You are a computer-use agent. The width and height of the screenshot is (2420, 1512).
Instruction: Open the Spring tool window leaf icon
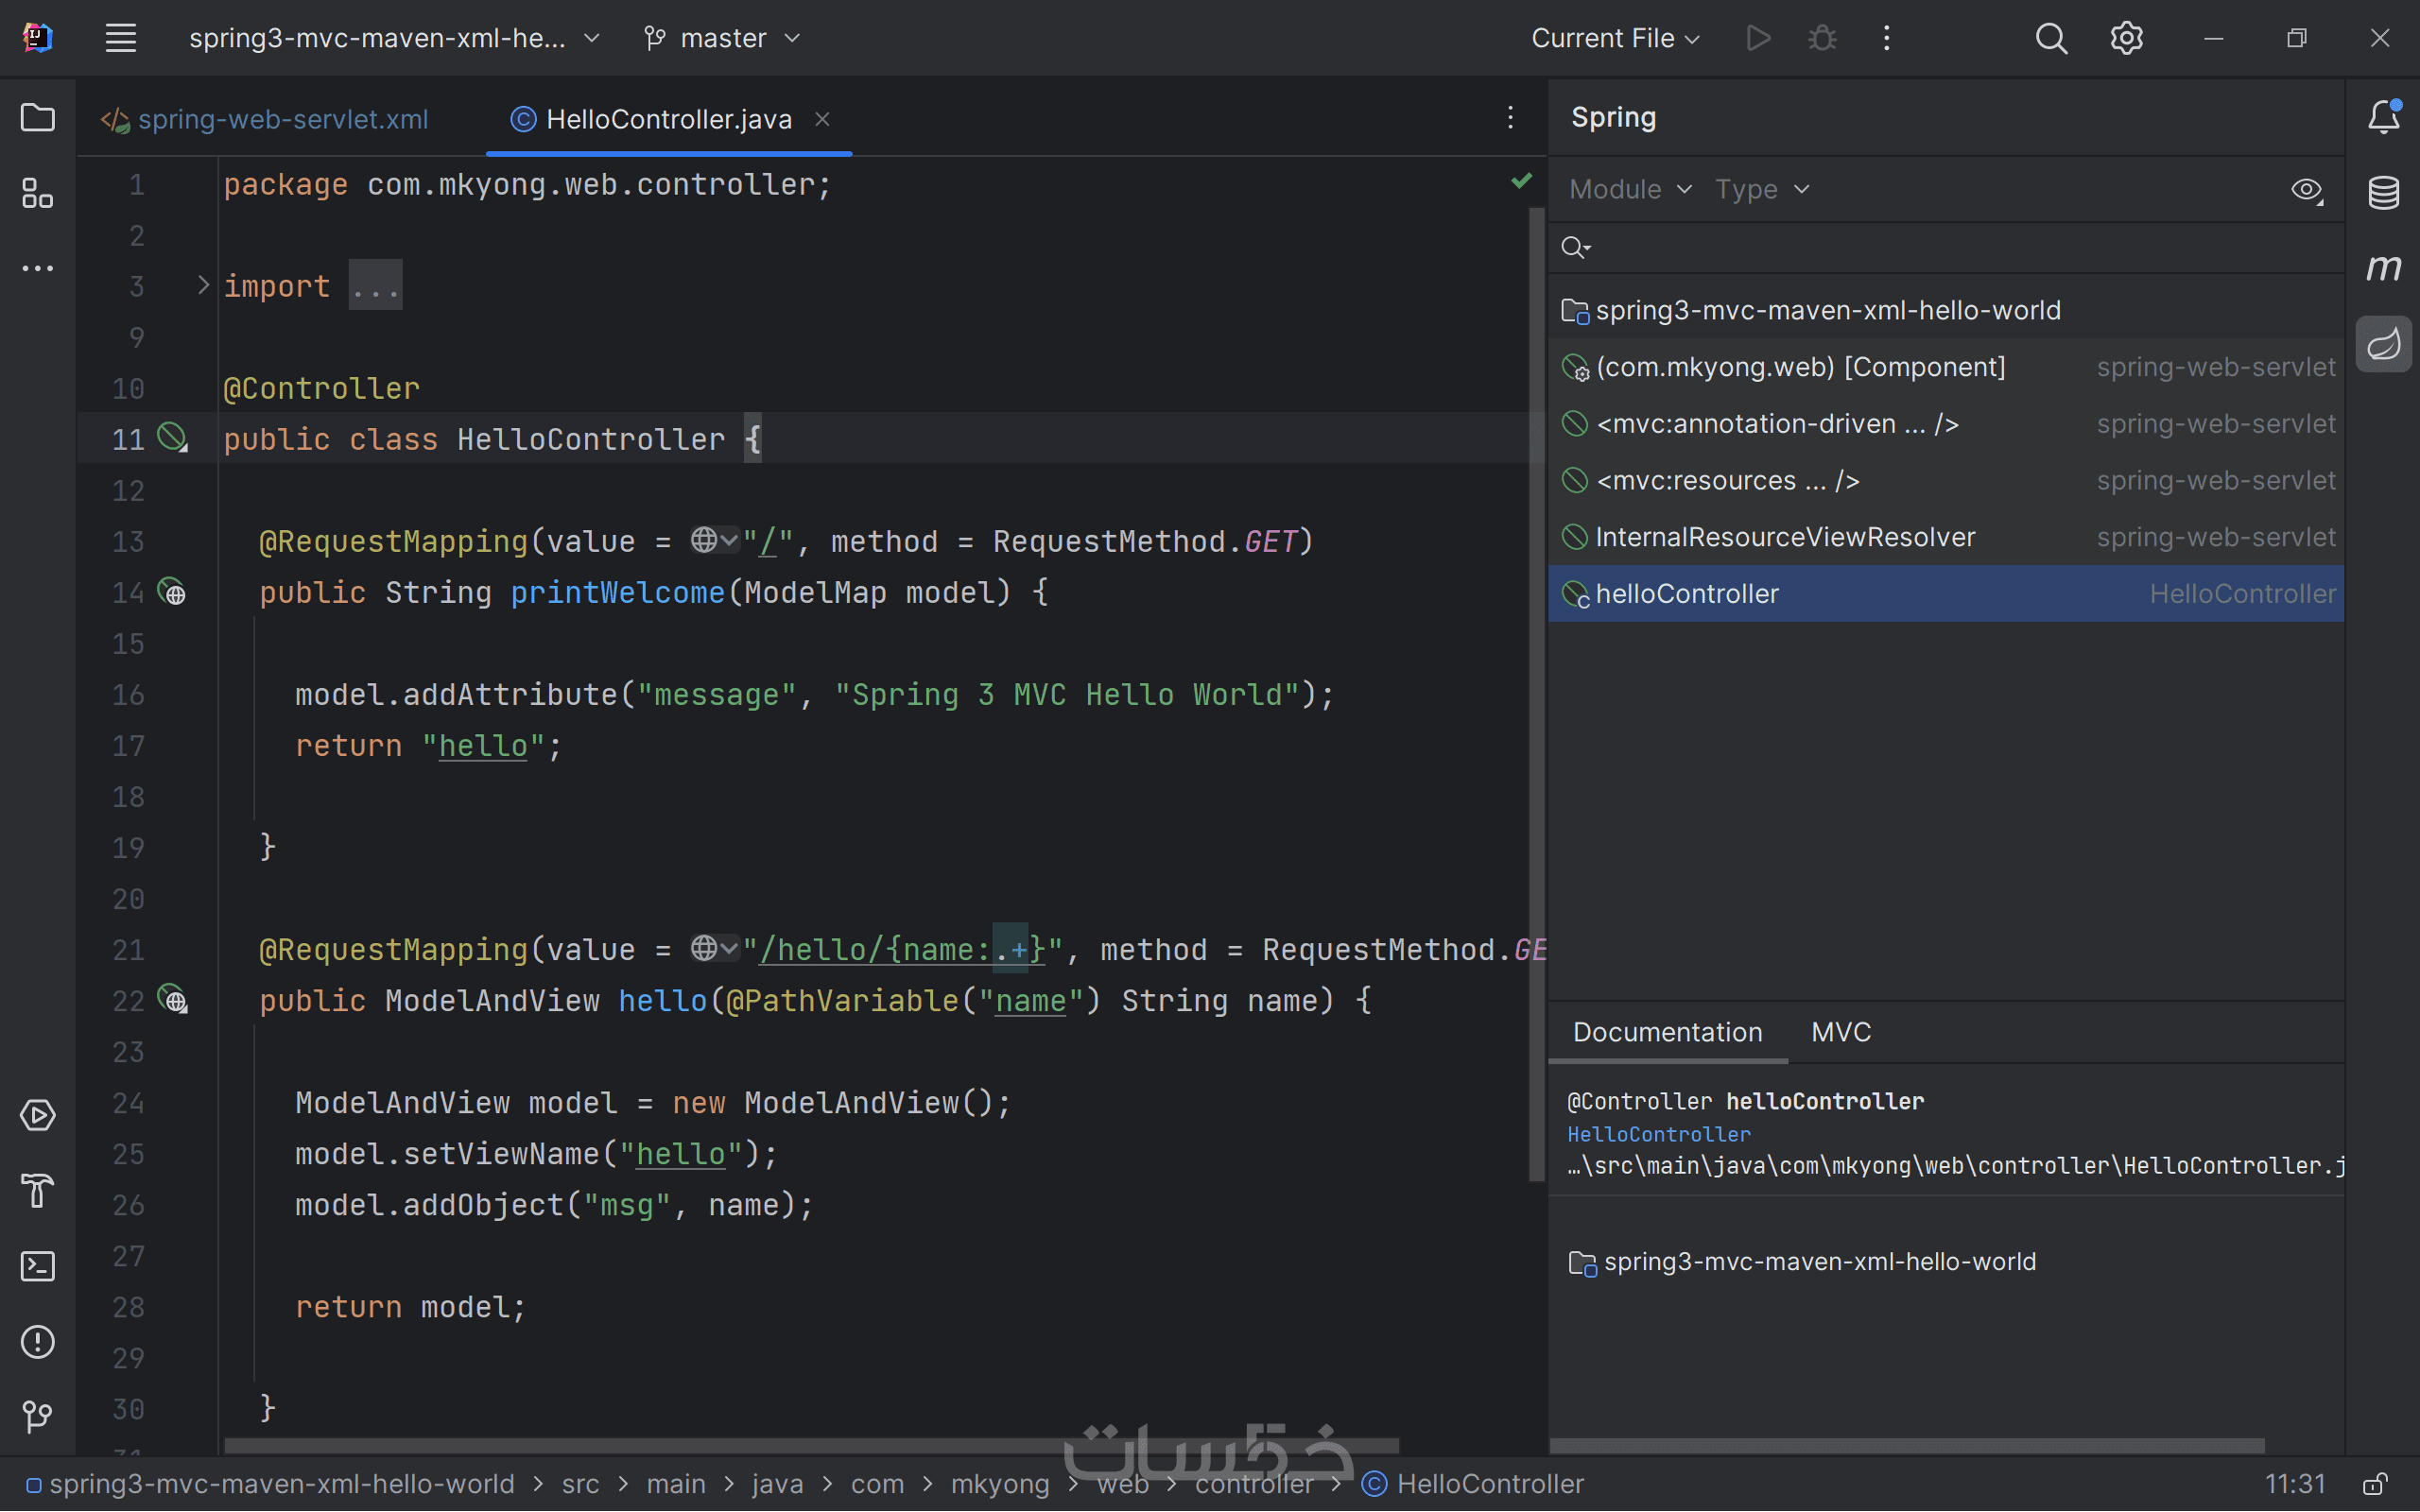tap(2383, 344)
